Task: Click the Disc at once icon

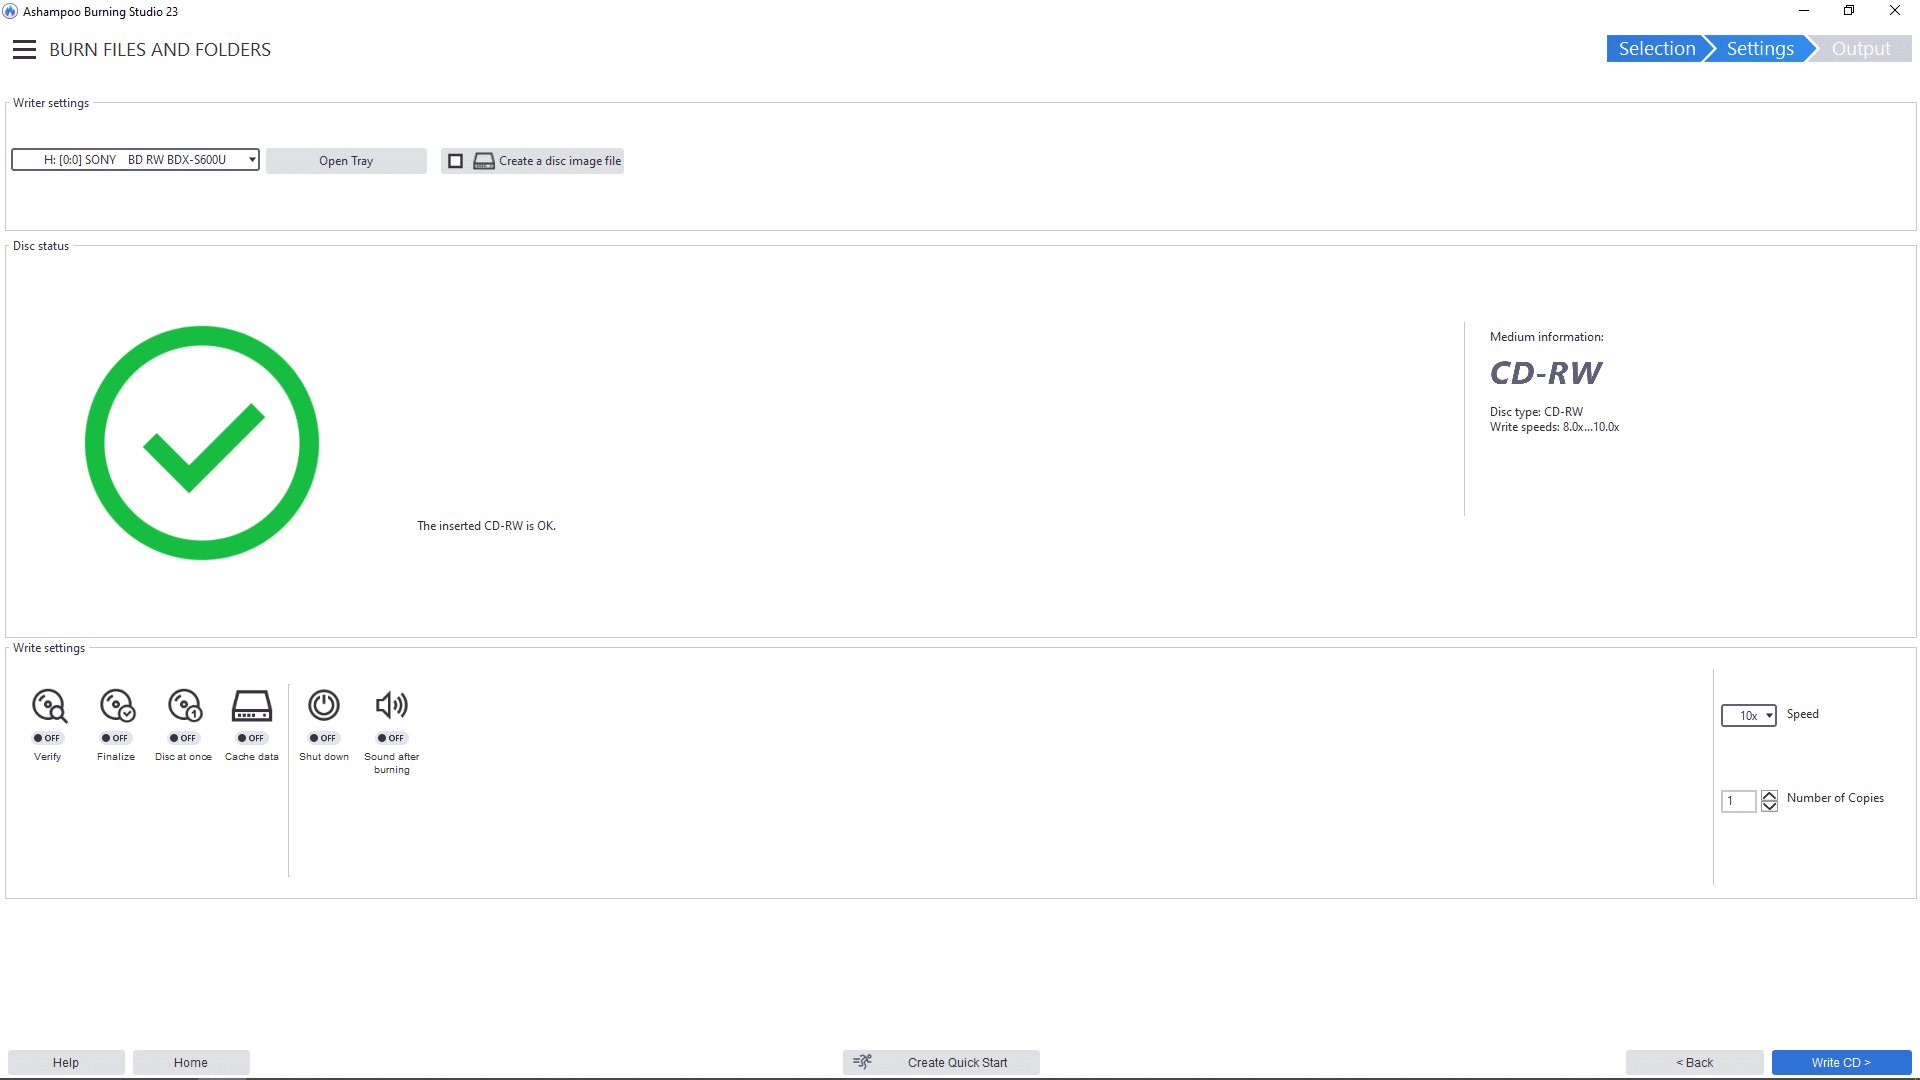Action: click(x=183, y=704)
